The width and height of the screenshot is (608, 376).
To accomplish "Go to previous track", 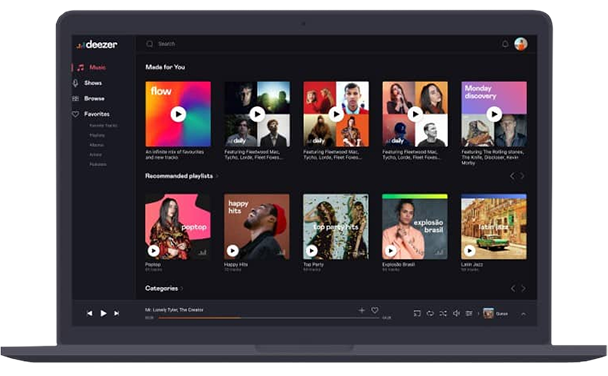I will click(x=90, y=313).
